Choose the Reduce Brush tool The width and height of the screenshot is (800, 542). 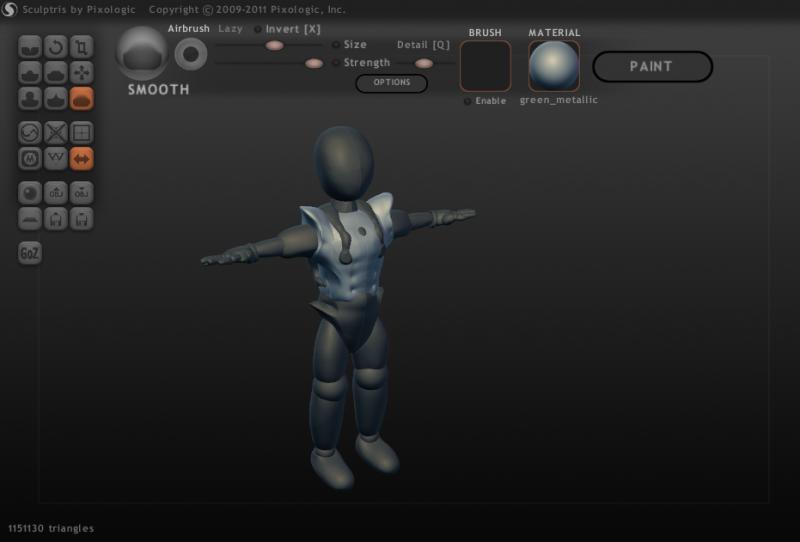[30, 133]
